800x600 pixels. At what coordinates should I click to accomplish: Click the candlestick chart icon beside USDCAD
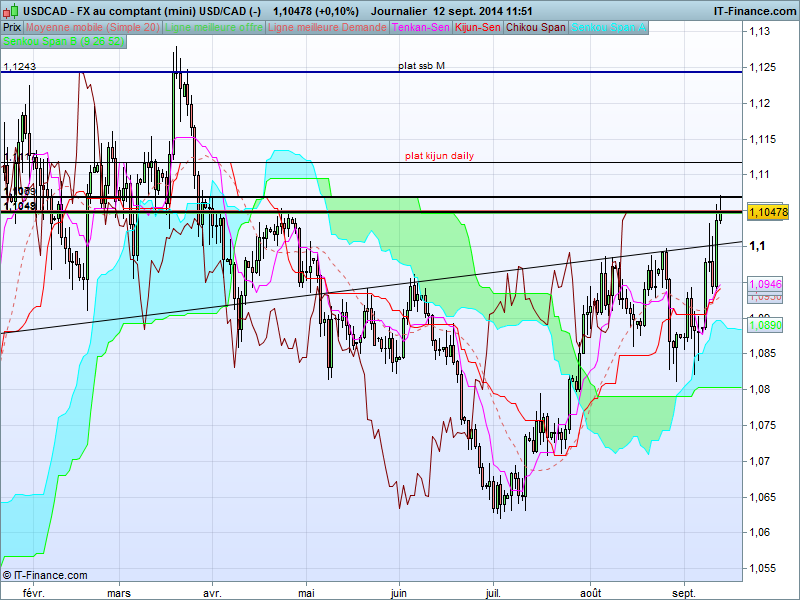(11, 10)
